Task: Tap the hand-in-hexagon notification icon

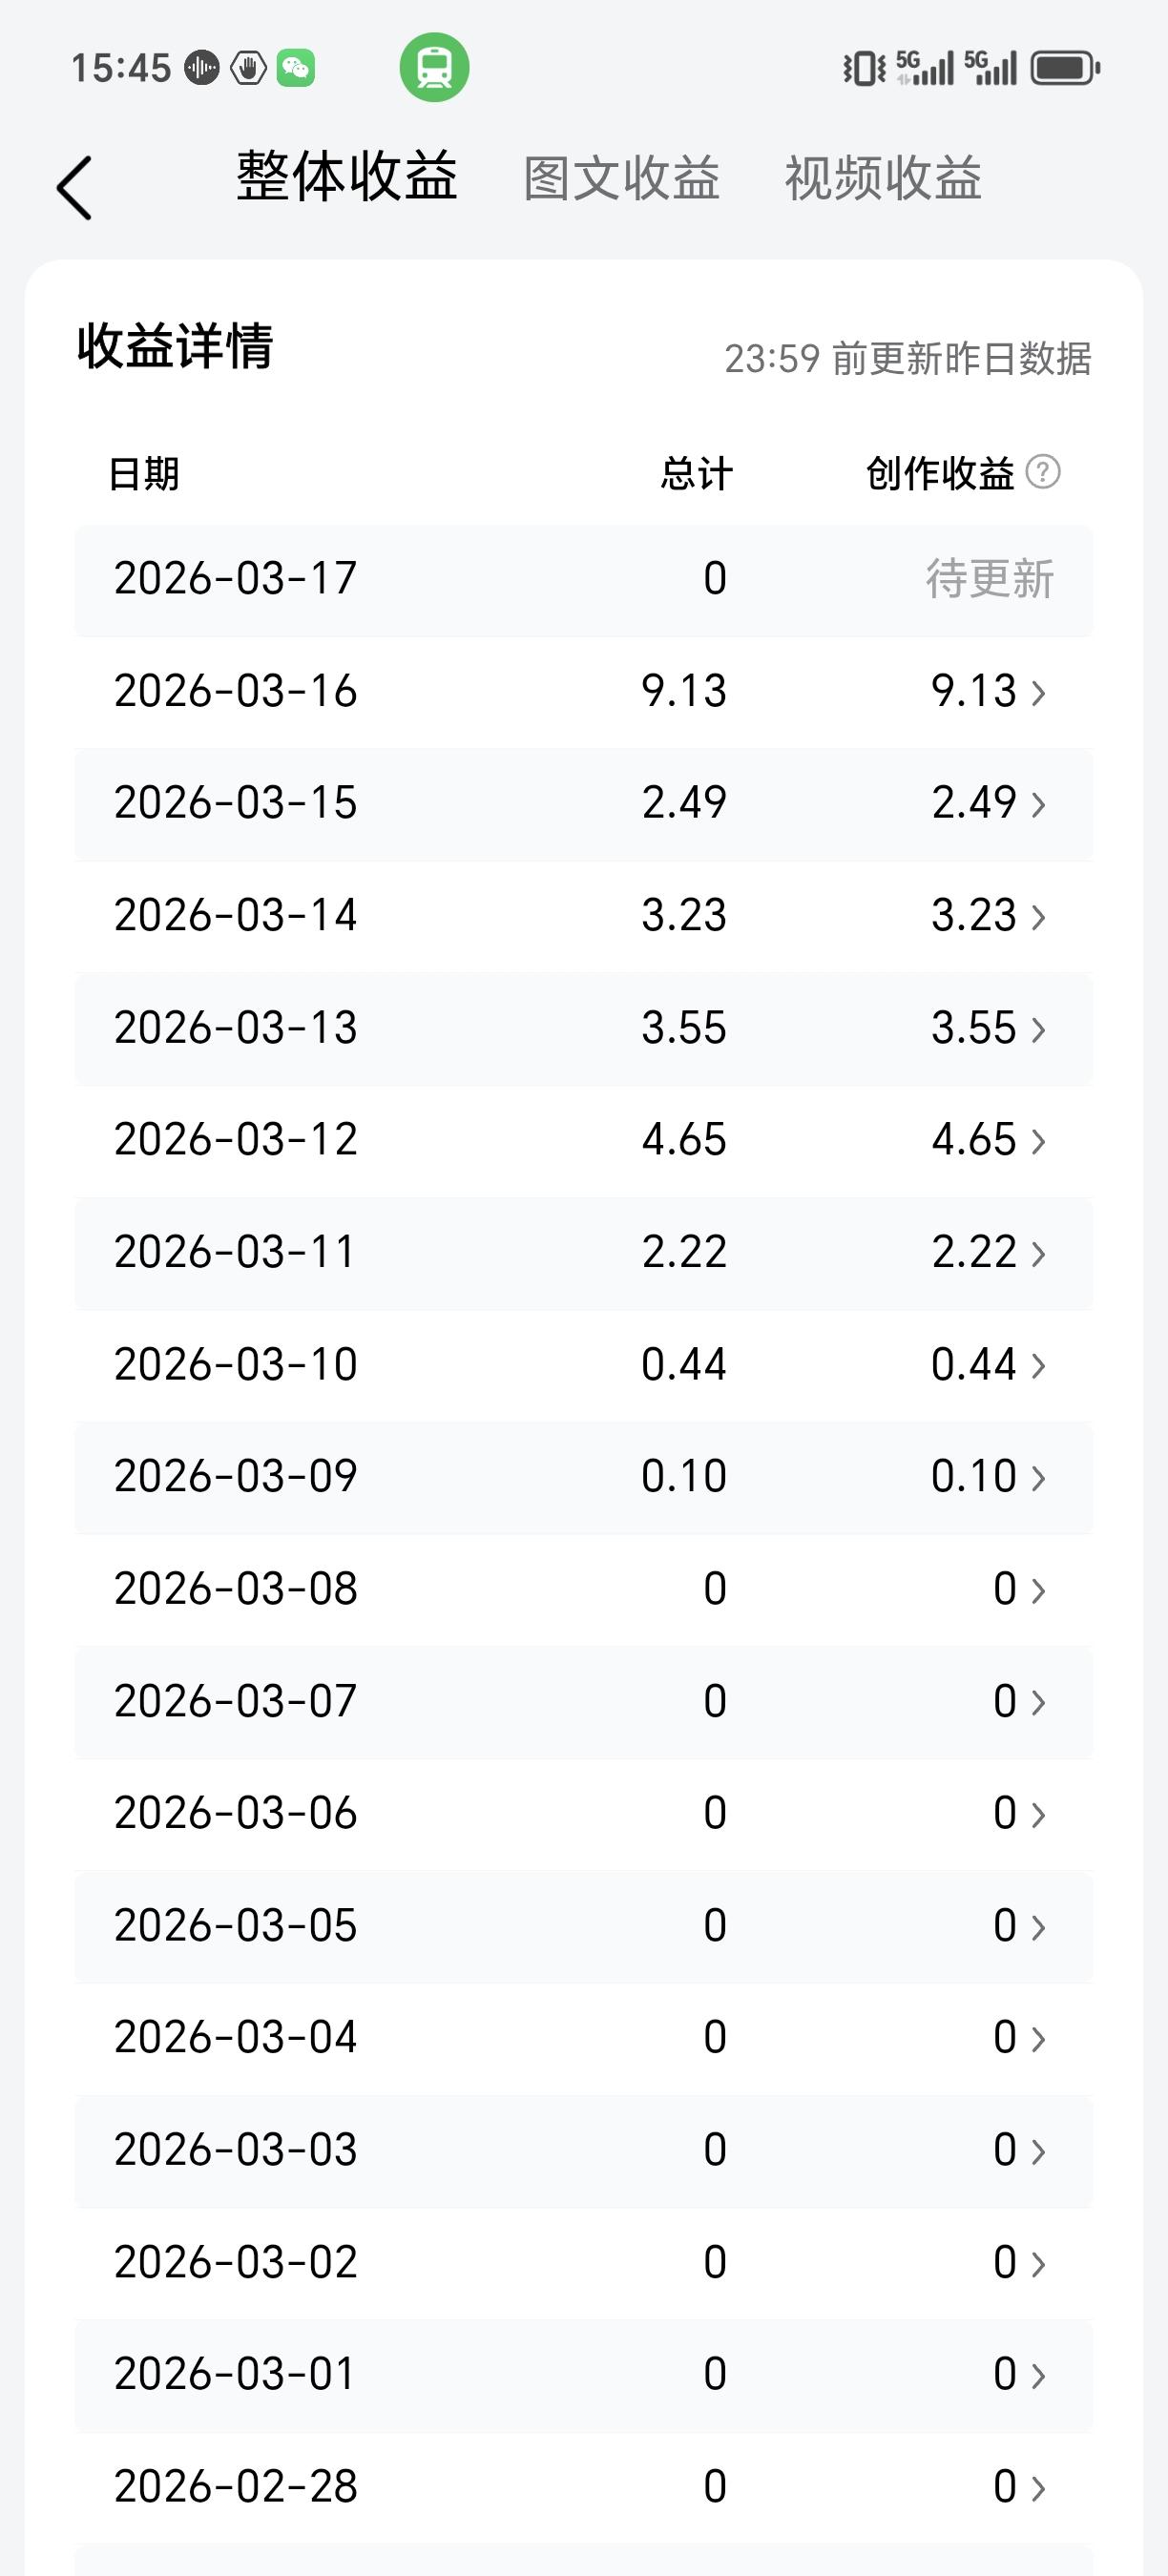Action: pyautogui.click(x=248, y=68)
